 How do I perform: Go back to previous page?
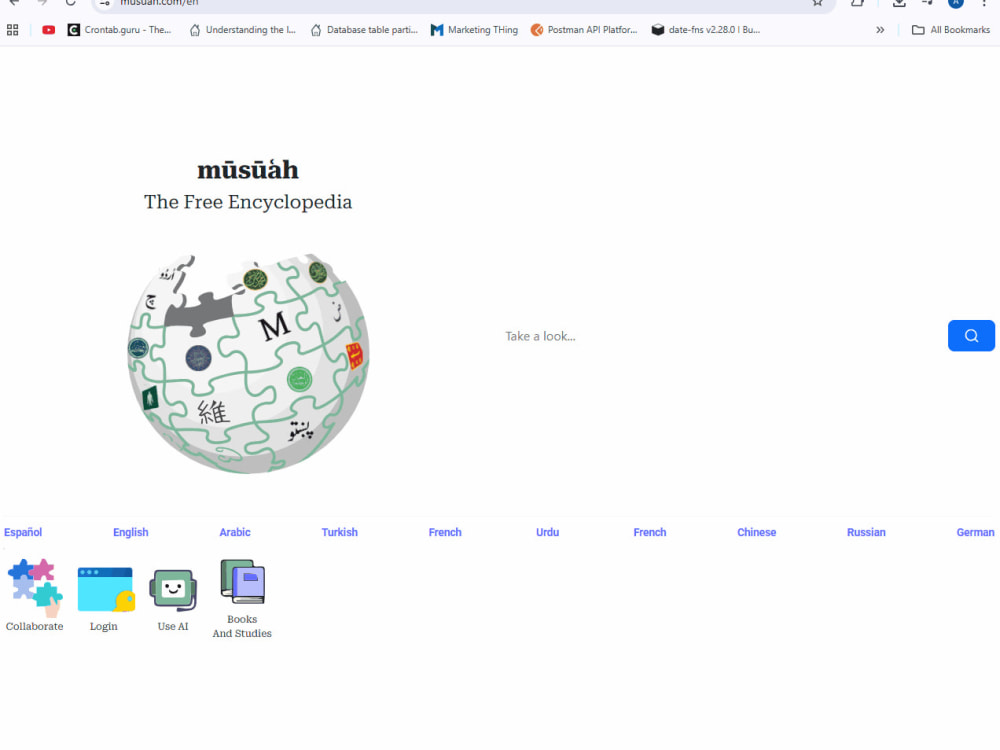pyautogui.click(x=14, y=3)
